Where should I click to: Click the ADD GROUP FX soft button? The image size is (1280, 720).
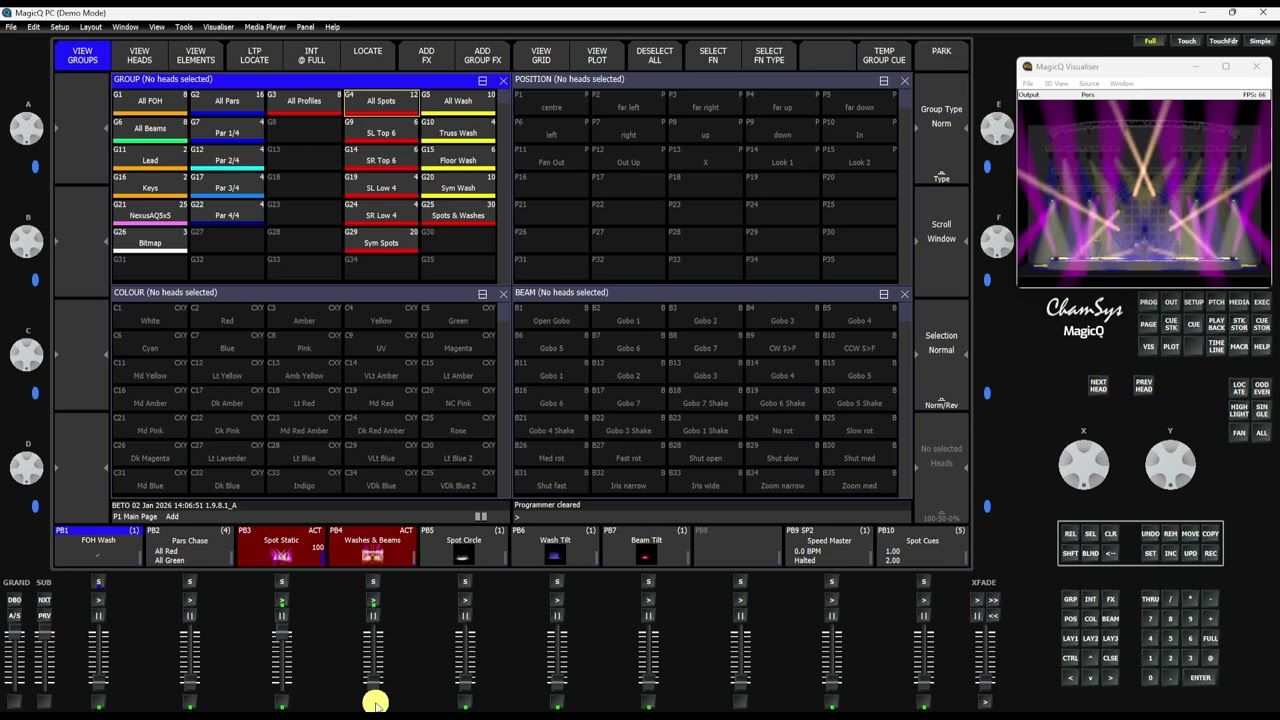(482, 55)
